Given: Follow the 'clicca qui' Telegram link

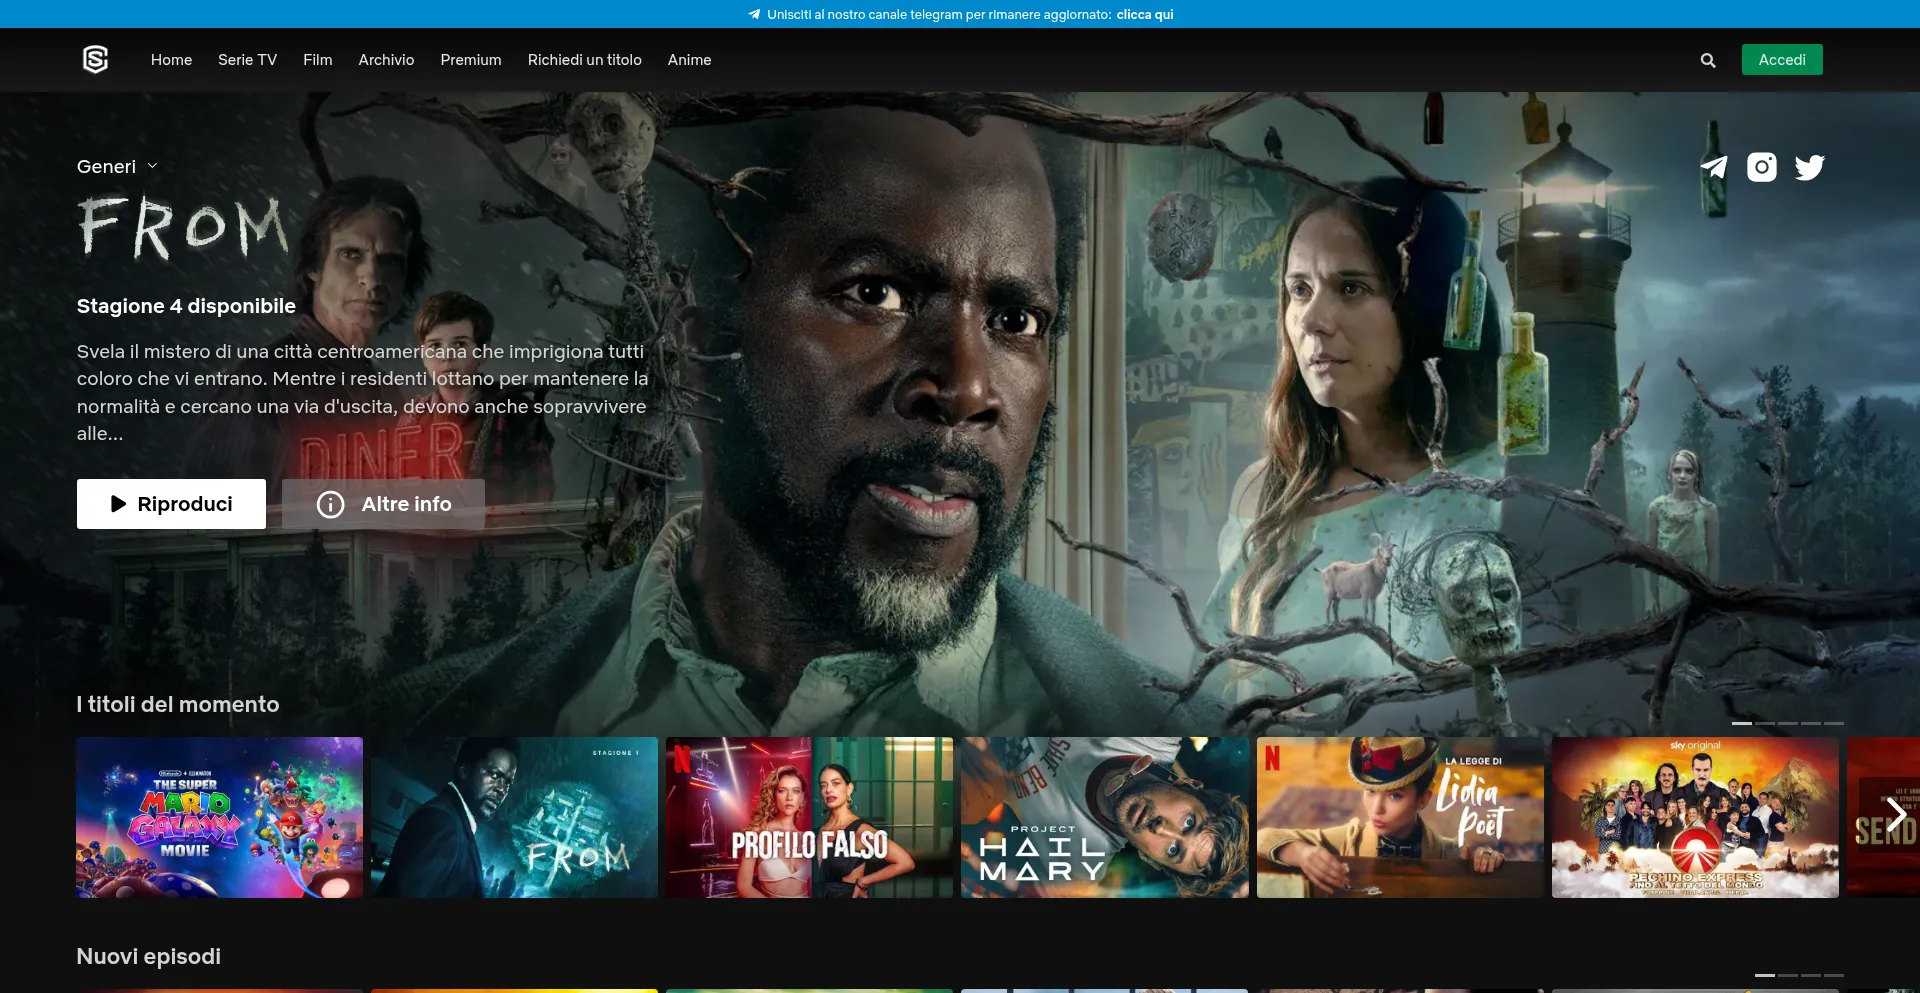Looking at the screenshot, I should tap(1145, 14).
